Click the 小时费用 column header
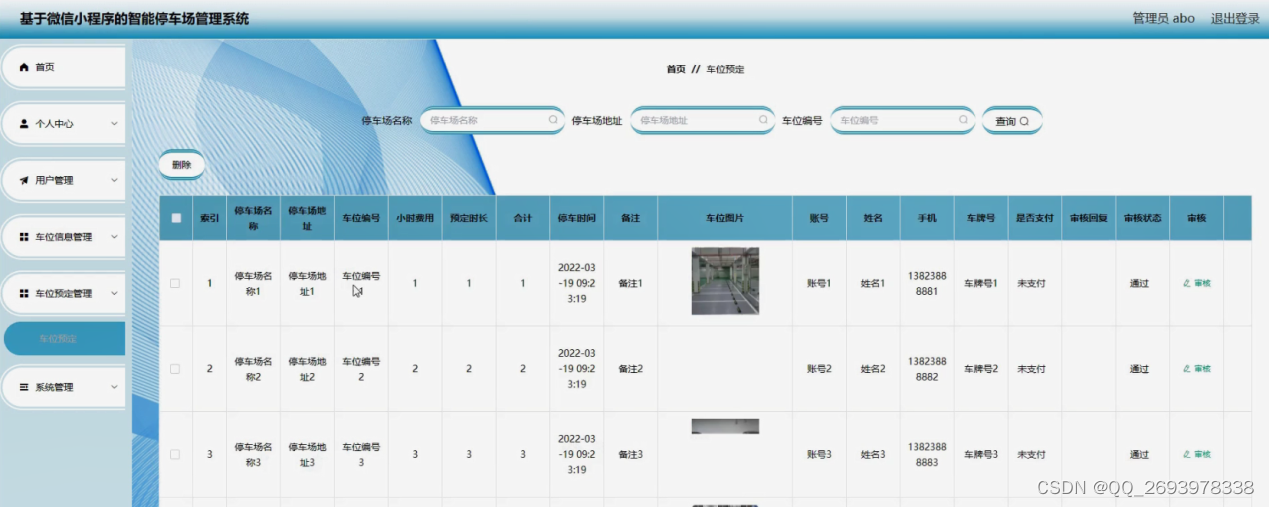This screenshot has height=507, width=1269. (x=415, y=218)
